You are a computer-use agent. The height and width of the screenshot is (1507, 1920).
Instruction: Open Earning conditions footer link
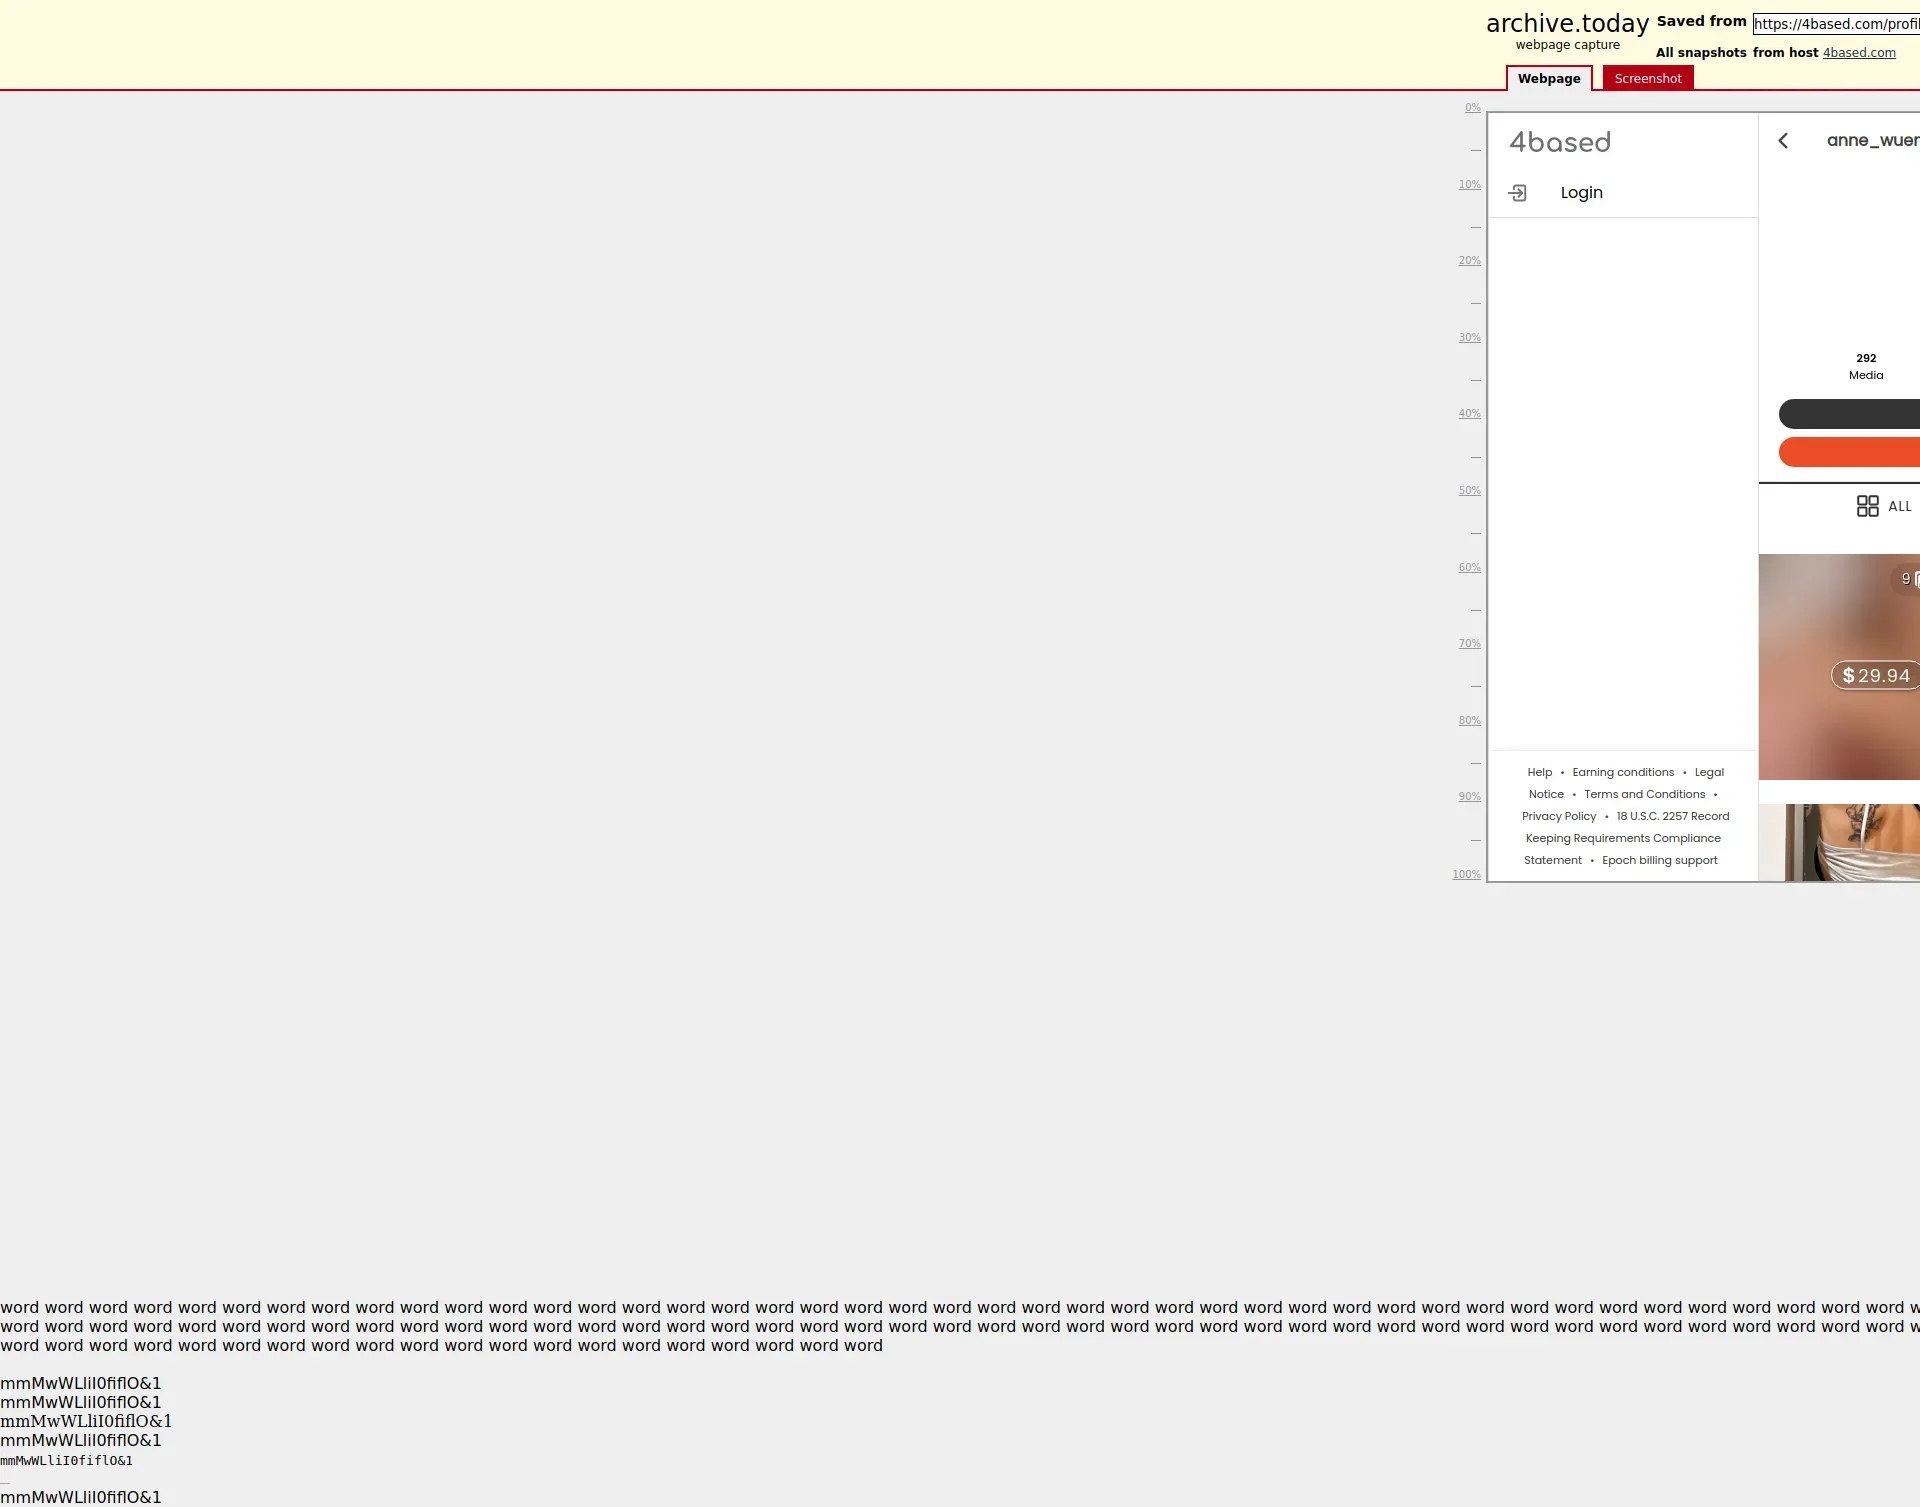tap(1622, 772)
